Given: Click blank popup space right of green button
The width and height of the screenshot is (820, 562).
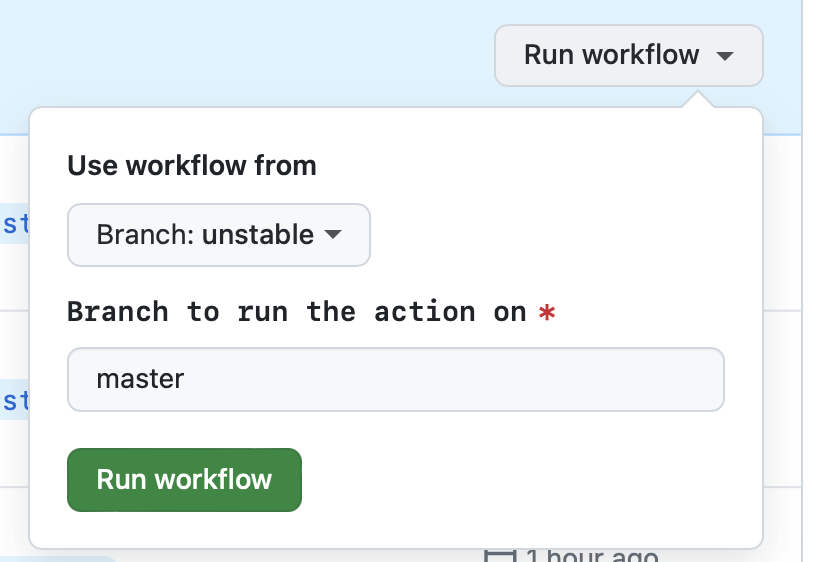Looking at the screenshot, I should pyautogui.click(x=520, y=480).
